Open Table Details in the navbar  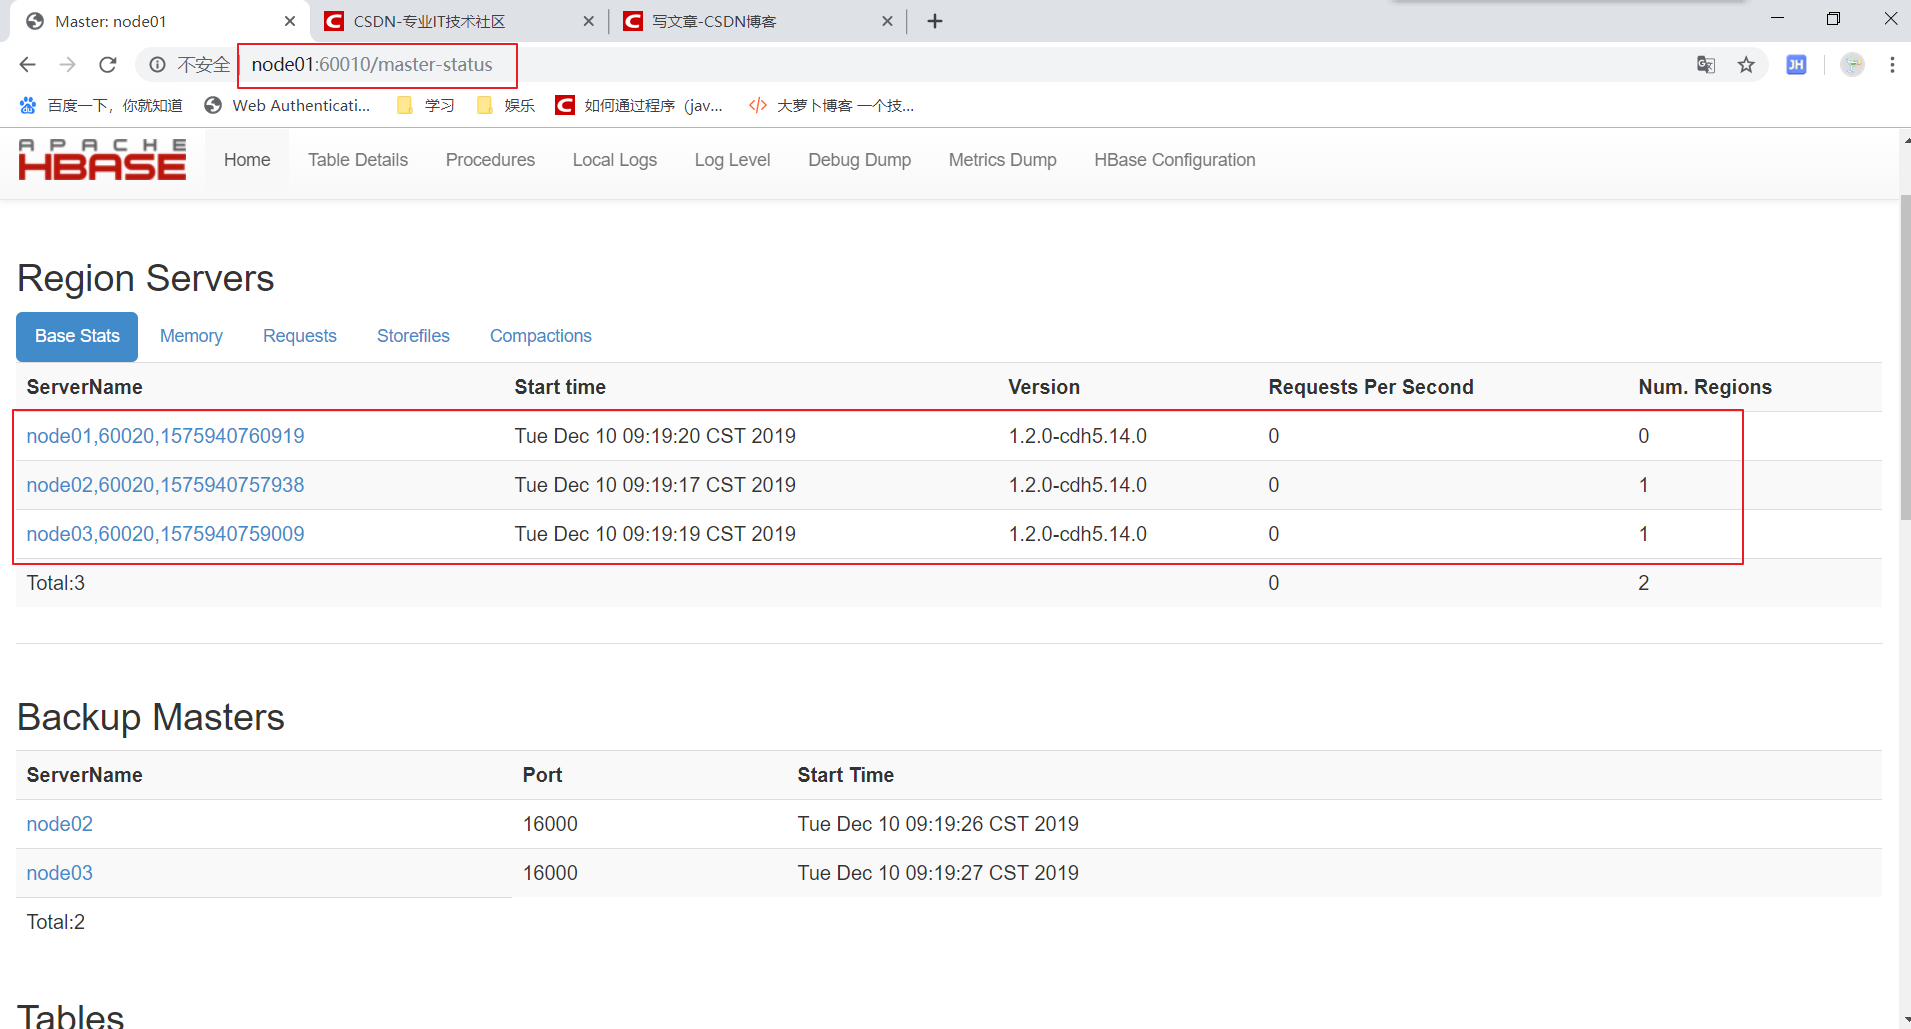click(x=358, y=160)
